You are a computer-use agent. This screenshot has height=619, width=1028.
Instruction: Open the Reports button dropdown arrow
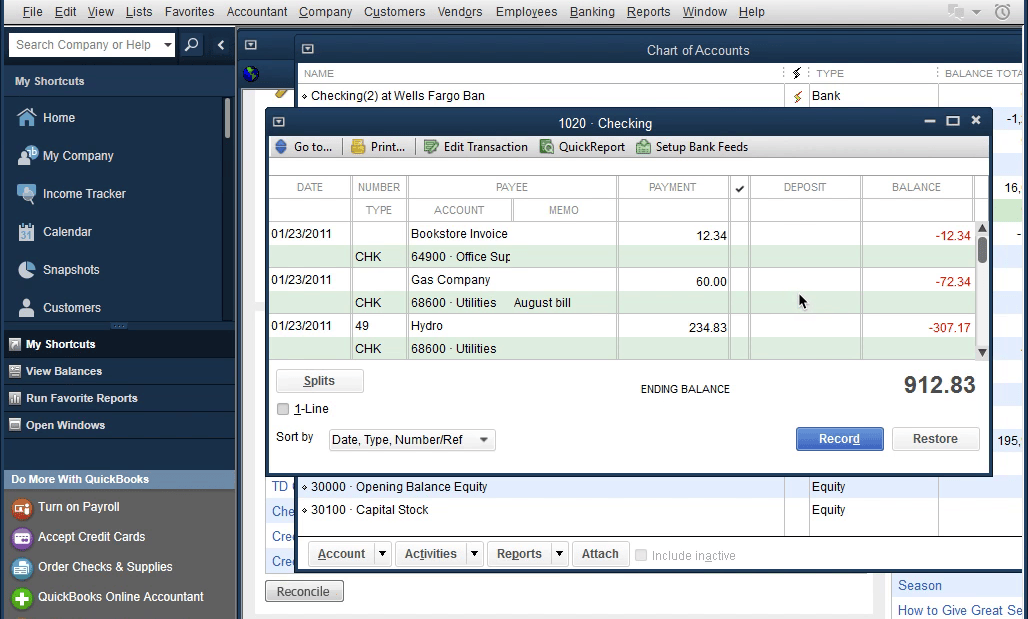[559, 554]
